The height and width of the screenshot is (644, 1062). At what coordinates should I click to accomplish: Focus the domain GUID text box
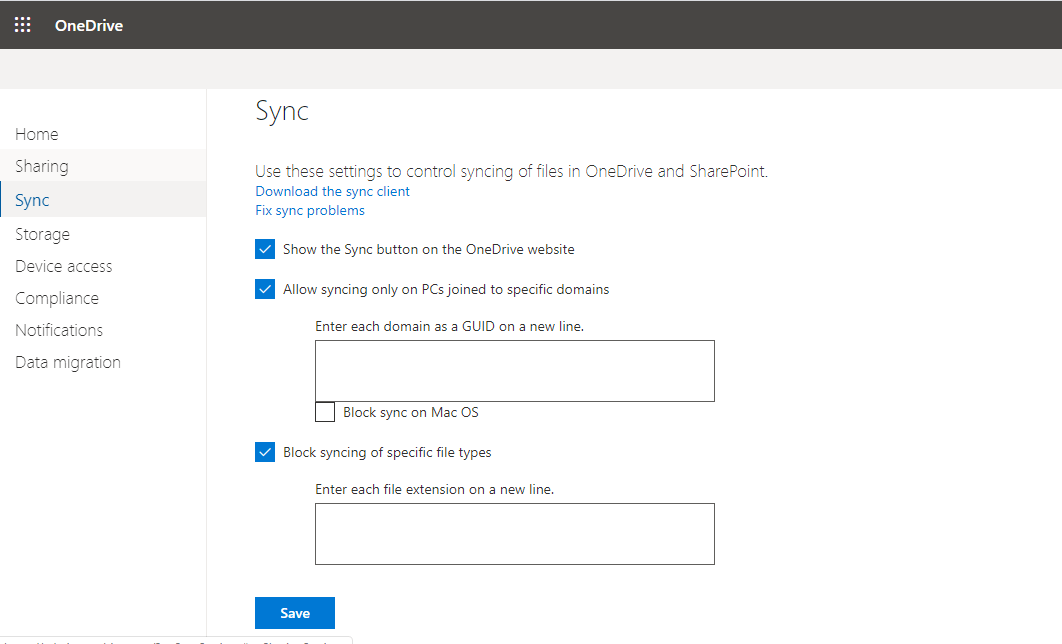click(x=515, y=371)
